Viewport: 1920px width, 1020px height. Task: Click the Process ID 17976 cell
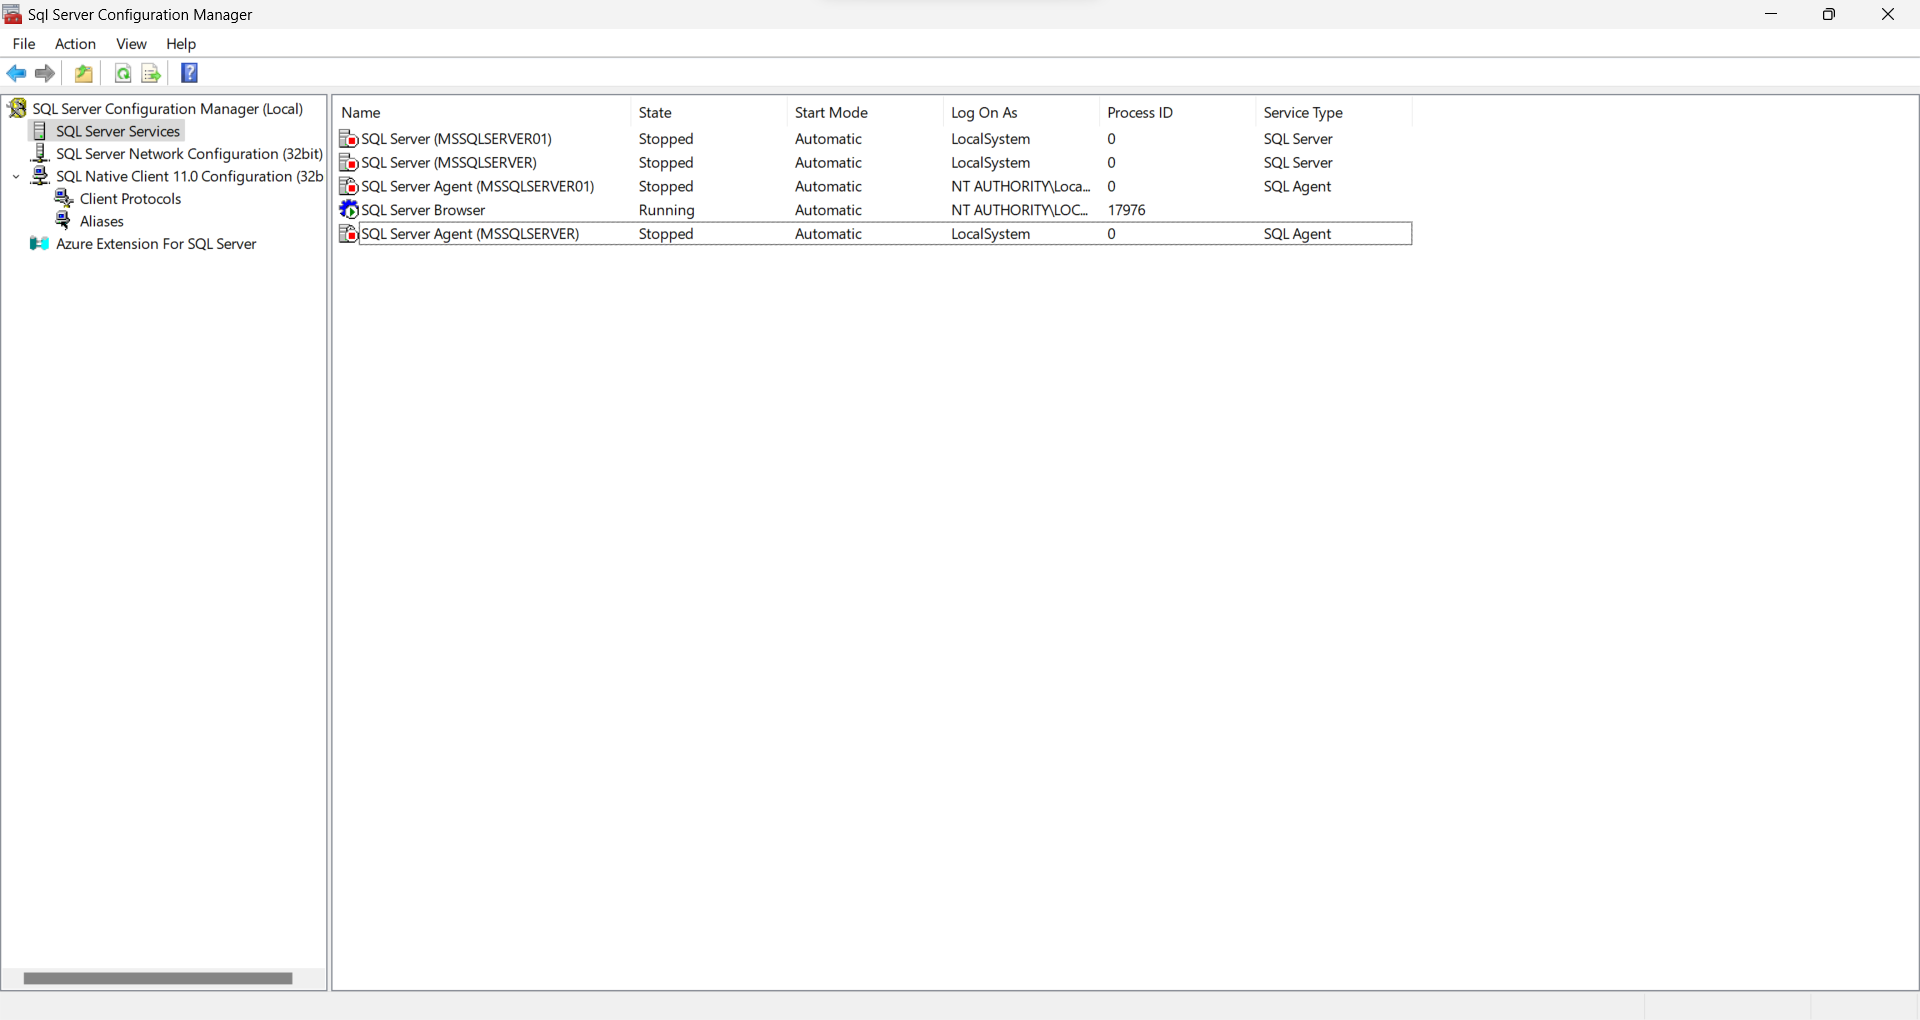click(1127, 210)
